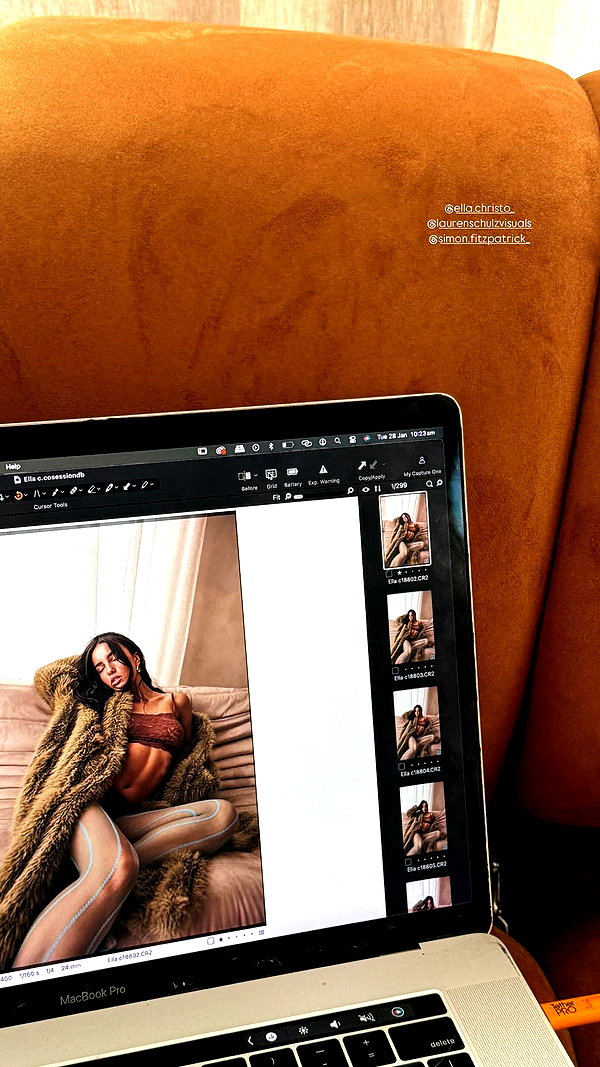Tick color tag box under Ella c18804.CR2
Image resolution: width=600 pixels, height=1067 pixels.
(x=401, y=767)
